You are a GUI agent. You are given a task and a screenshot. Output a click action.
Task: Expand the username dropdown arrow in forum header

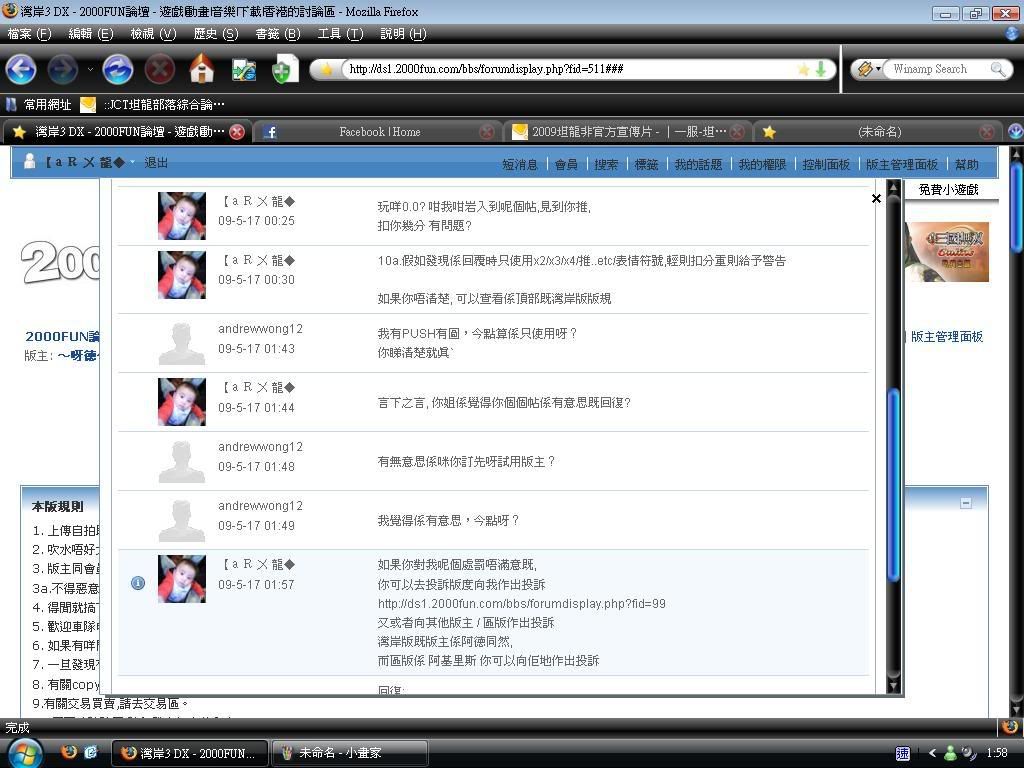(131, 163)
